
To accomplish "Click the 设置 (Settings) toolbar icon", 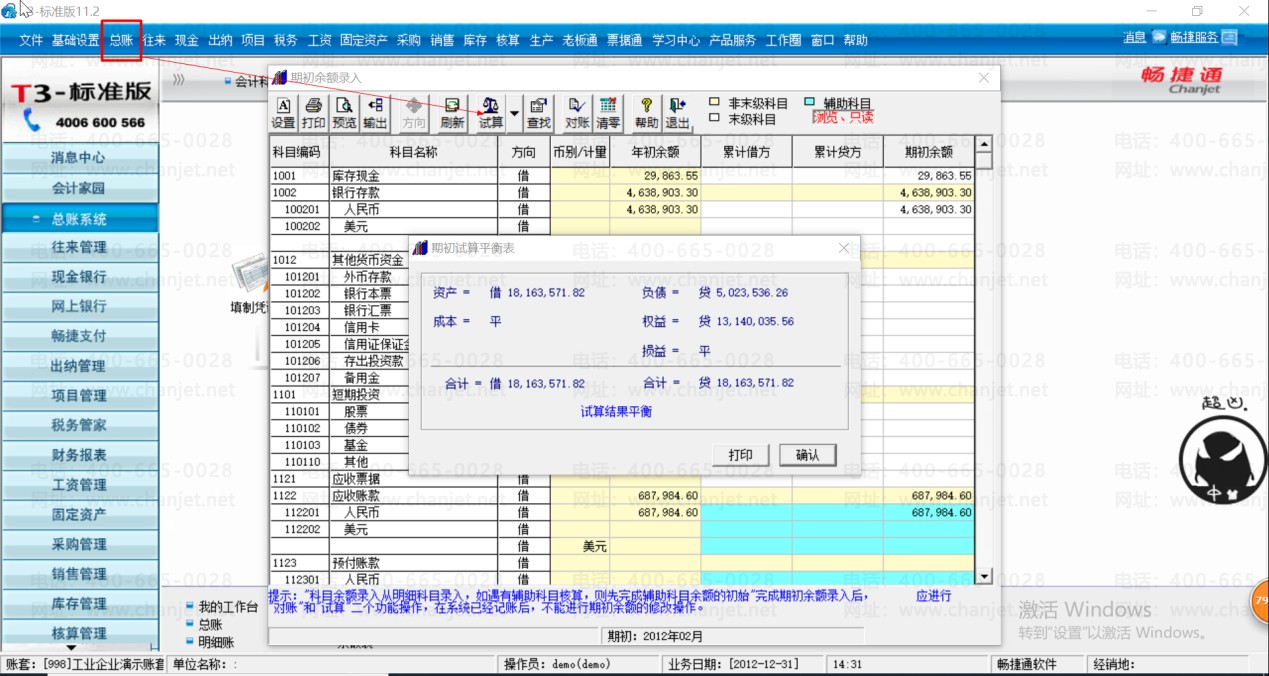I will (x=283, y=113).
